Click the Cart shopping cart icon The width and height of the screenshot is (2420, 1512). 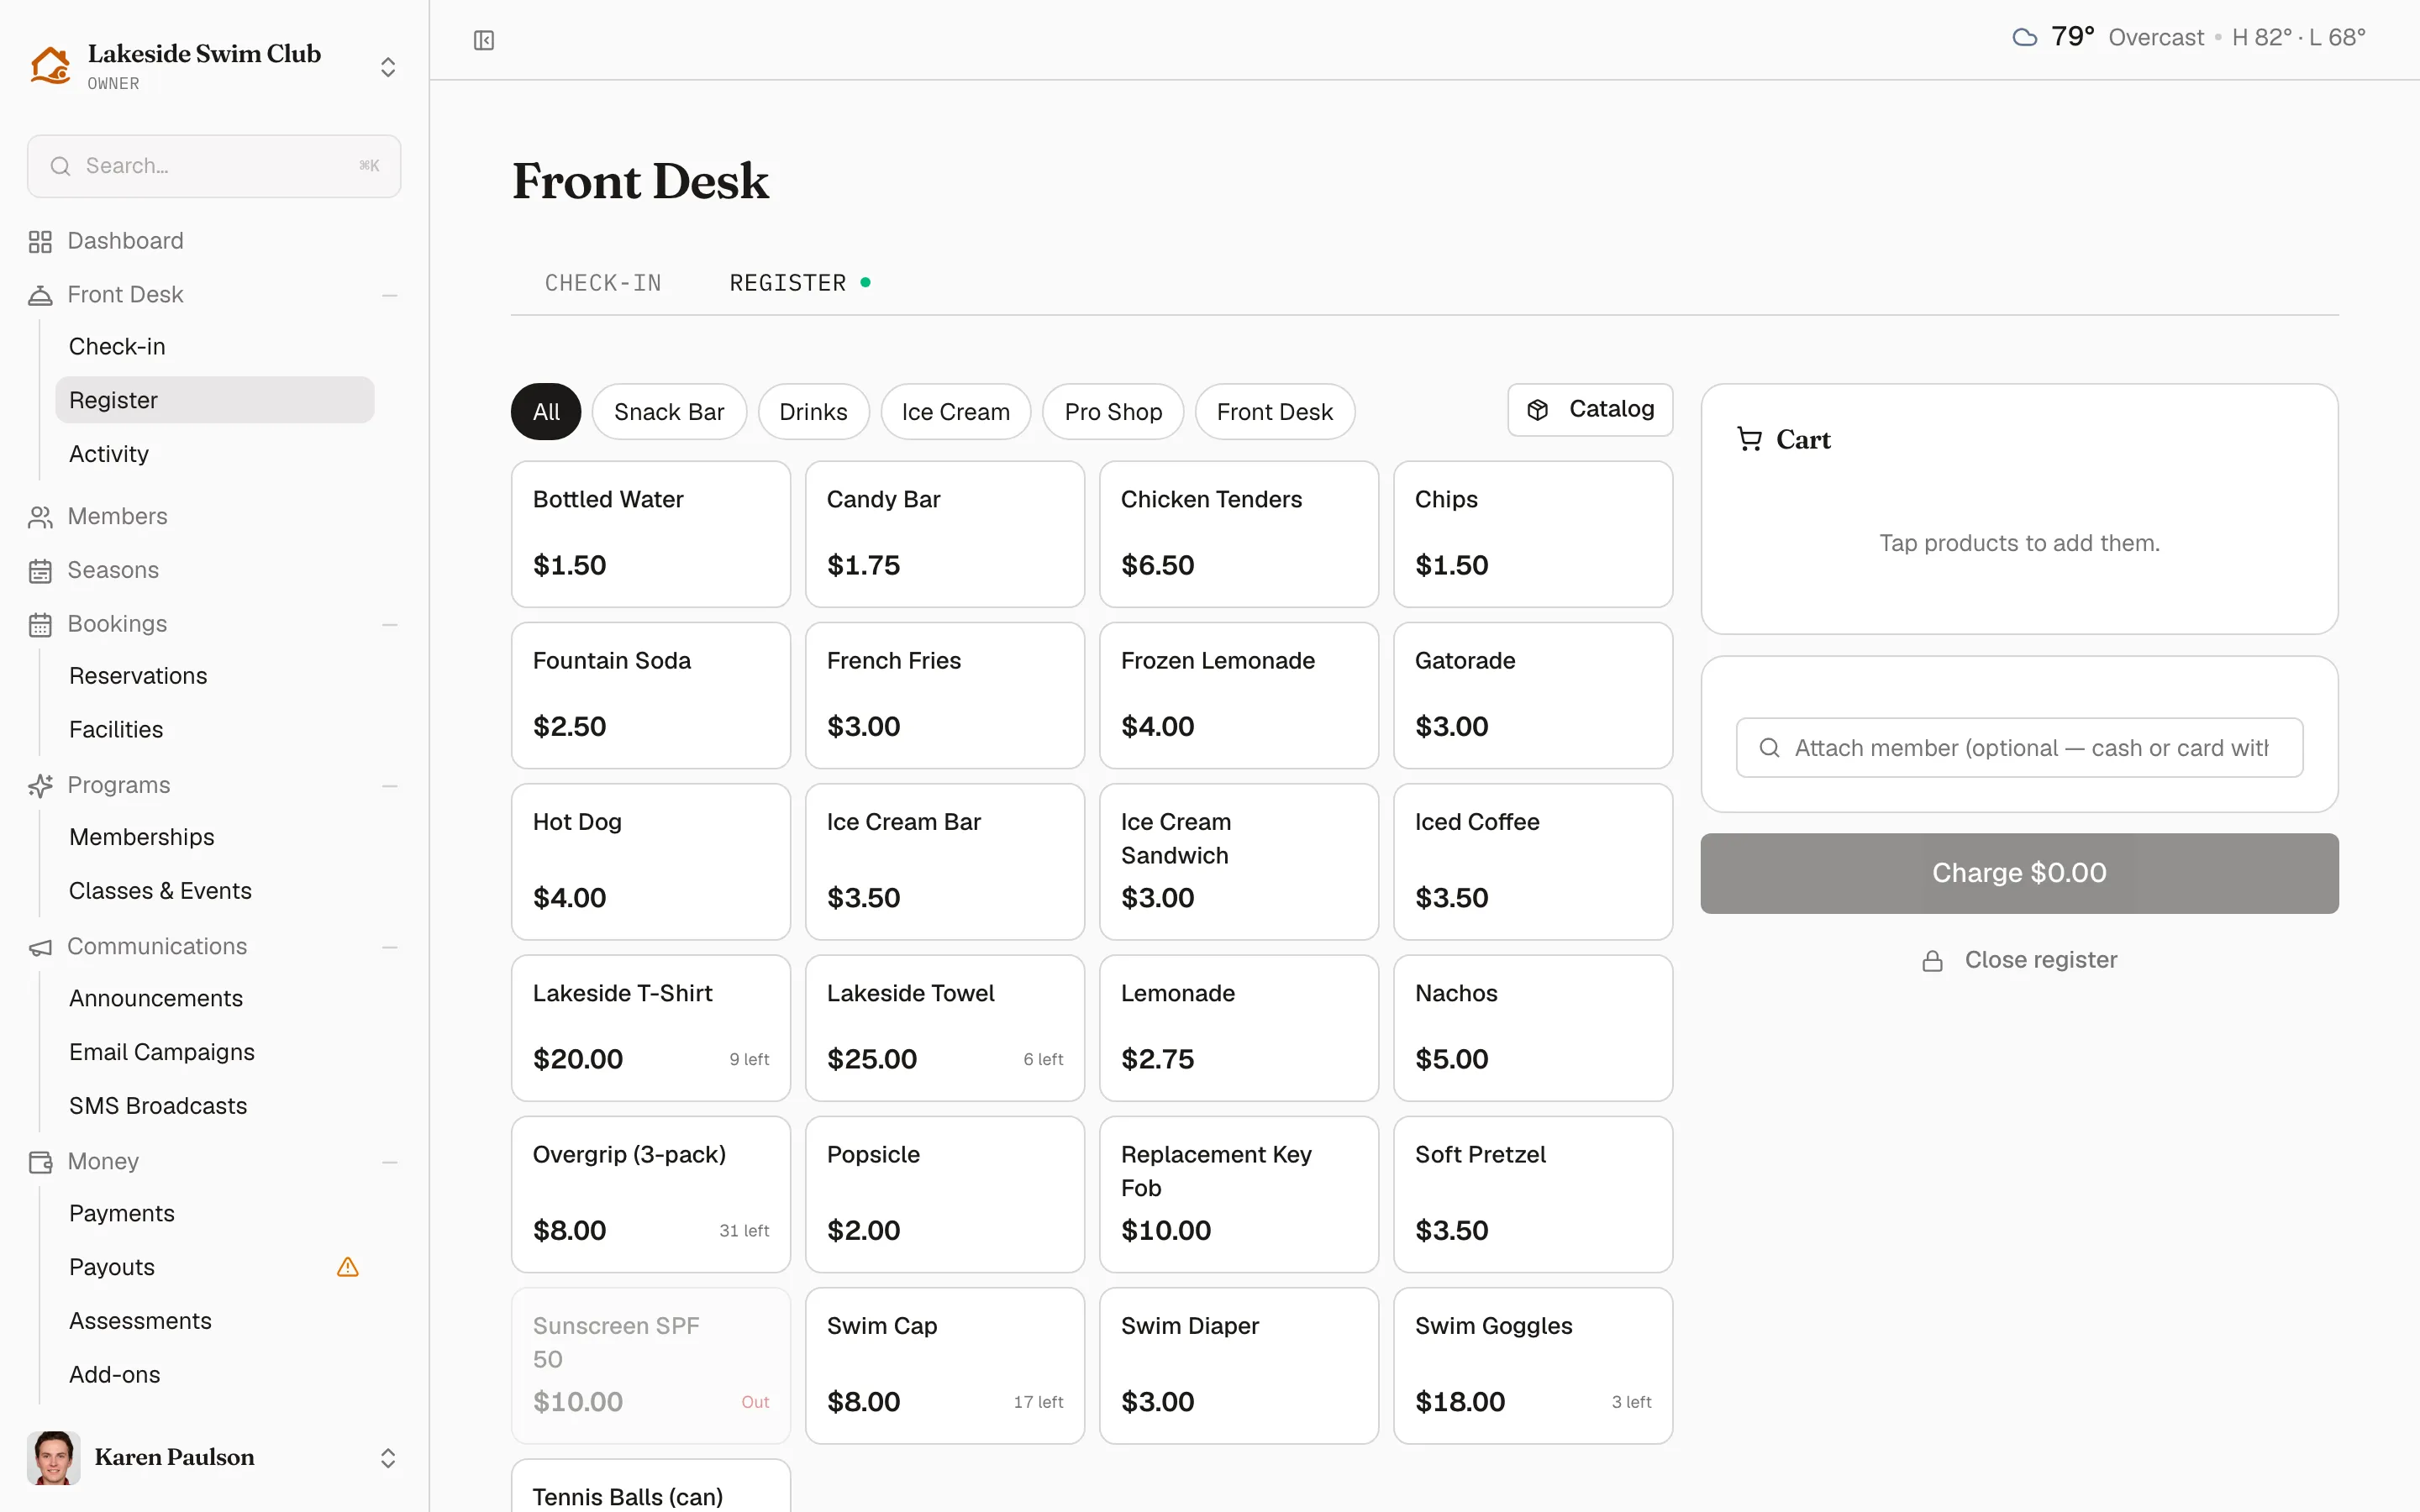[1749, 439]
